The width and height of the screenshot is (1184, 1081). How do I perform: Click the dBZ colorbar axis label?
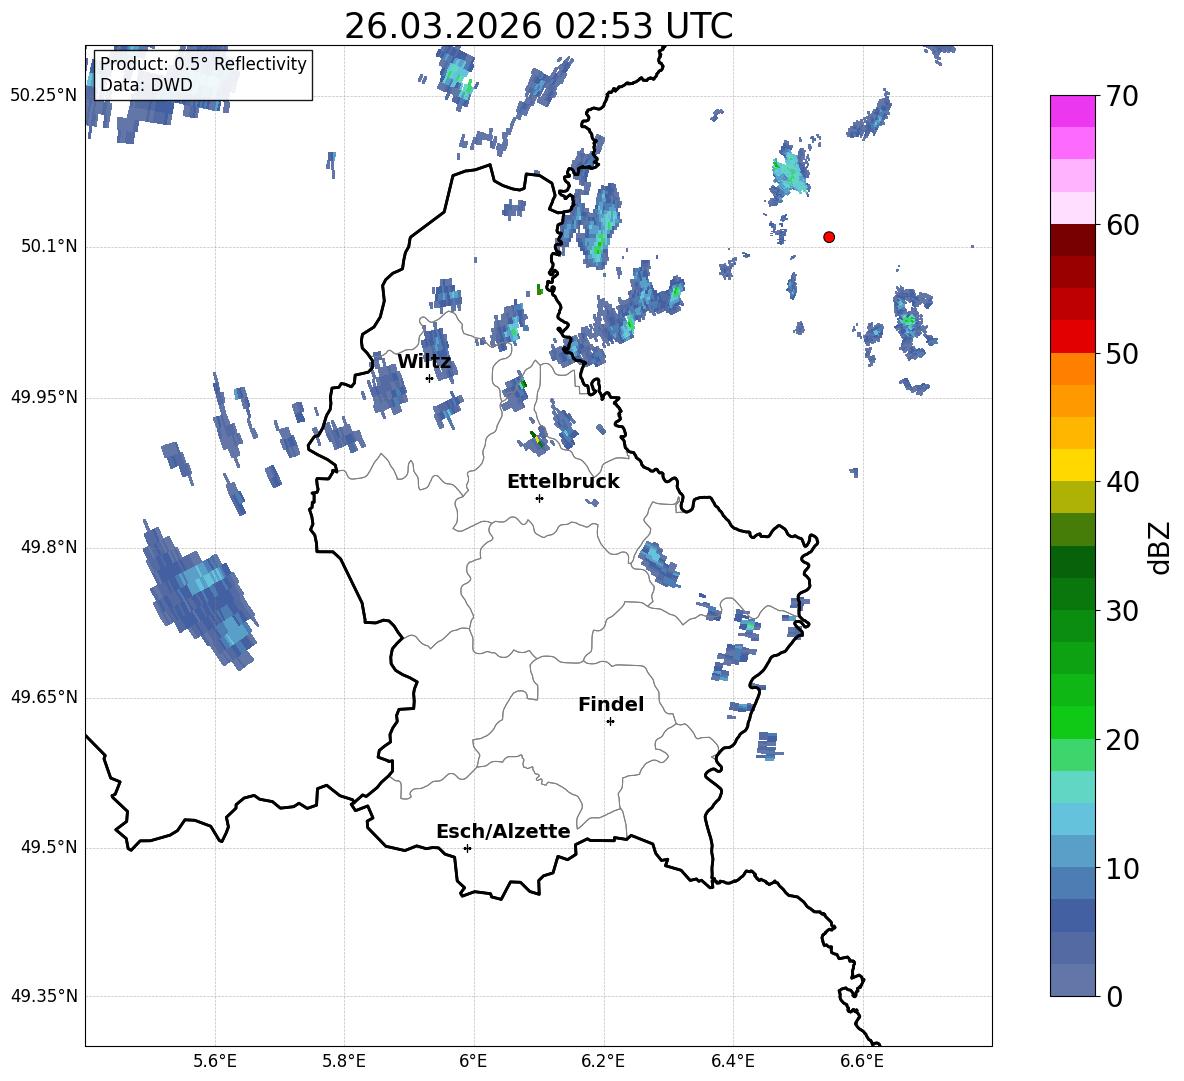pos(1161,548)
